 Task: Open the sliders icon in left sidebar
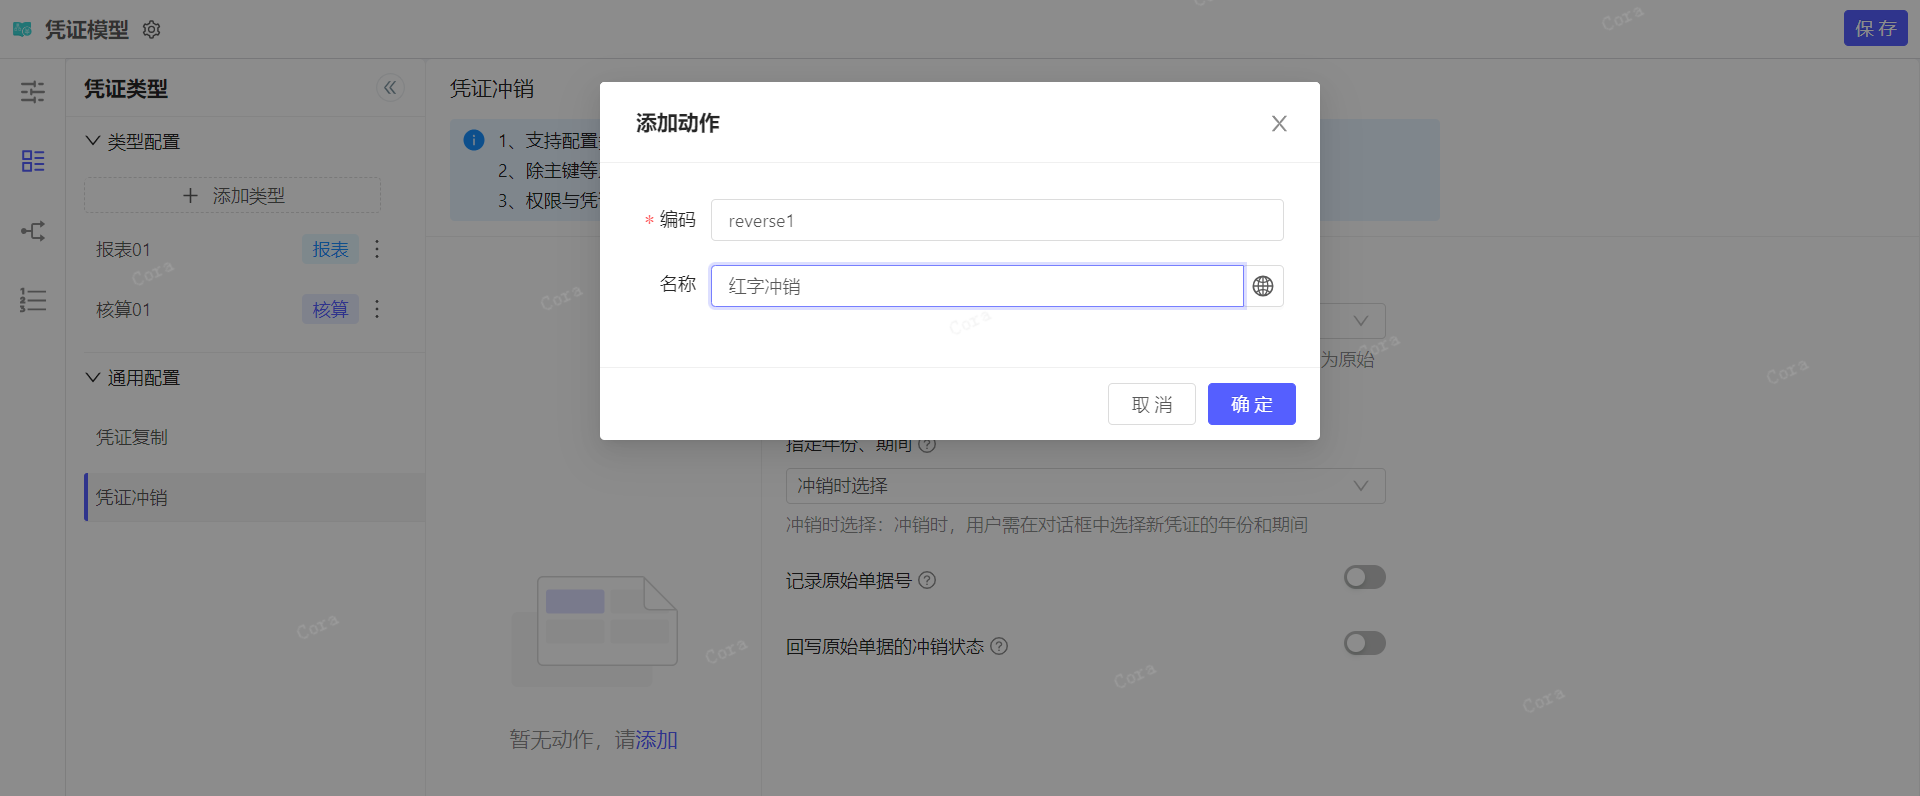pos(33,92)
